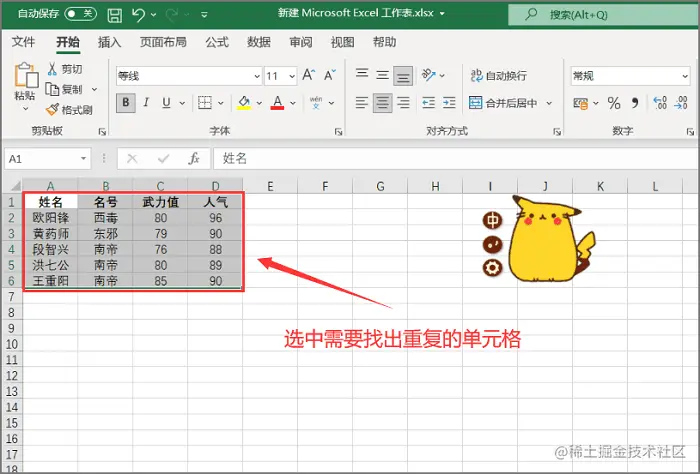The width and height of the screenshot is (700, 474).
Task: Click the Decrease Font Size icon
Action: (x=330, y=75)
